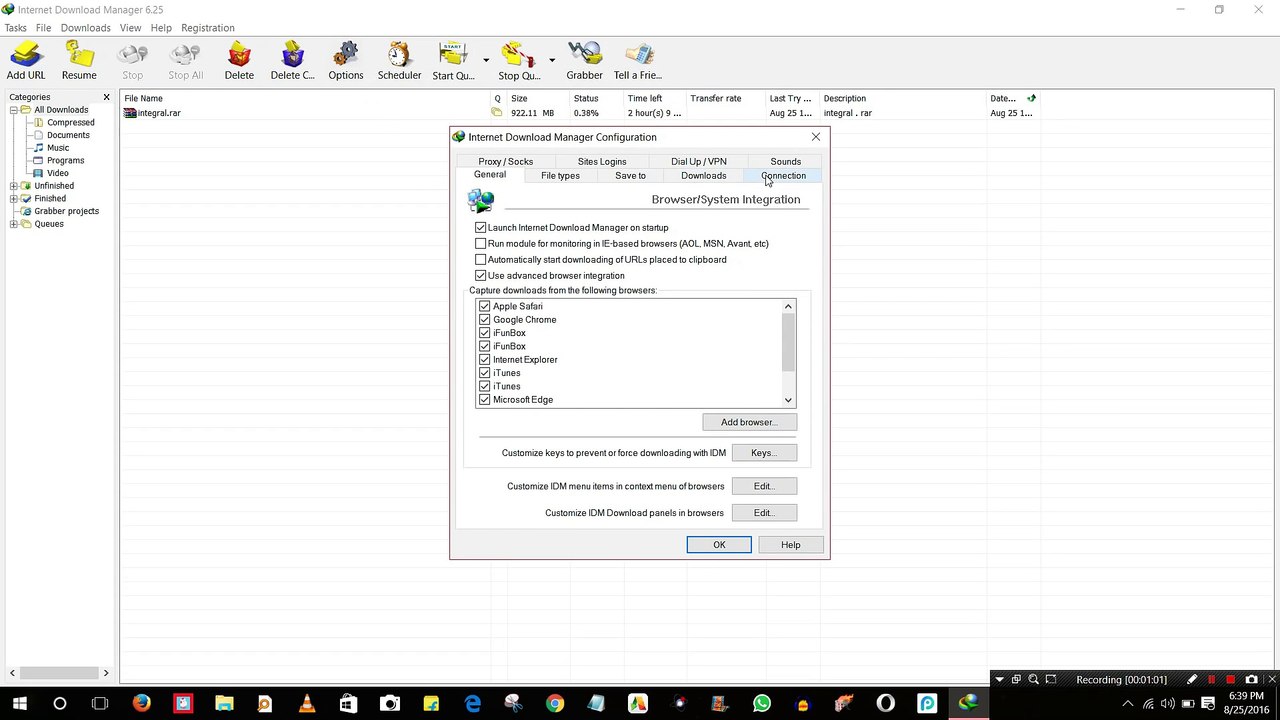
Task: Uncheck Internet Explorer in browser list
Action: (x=485, y=360)
